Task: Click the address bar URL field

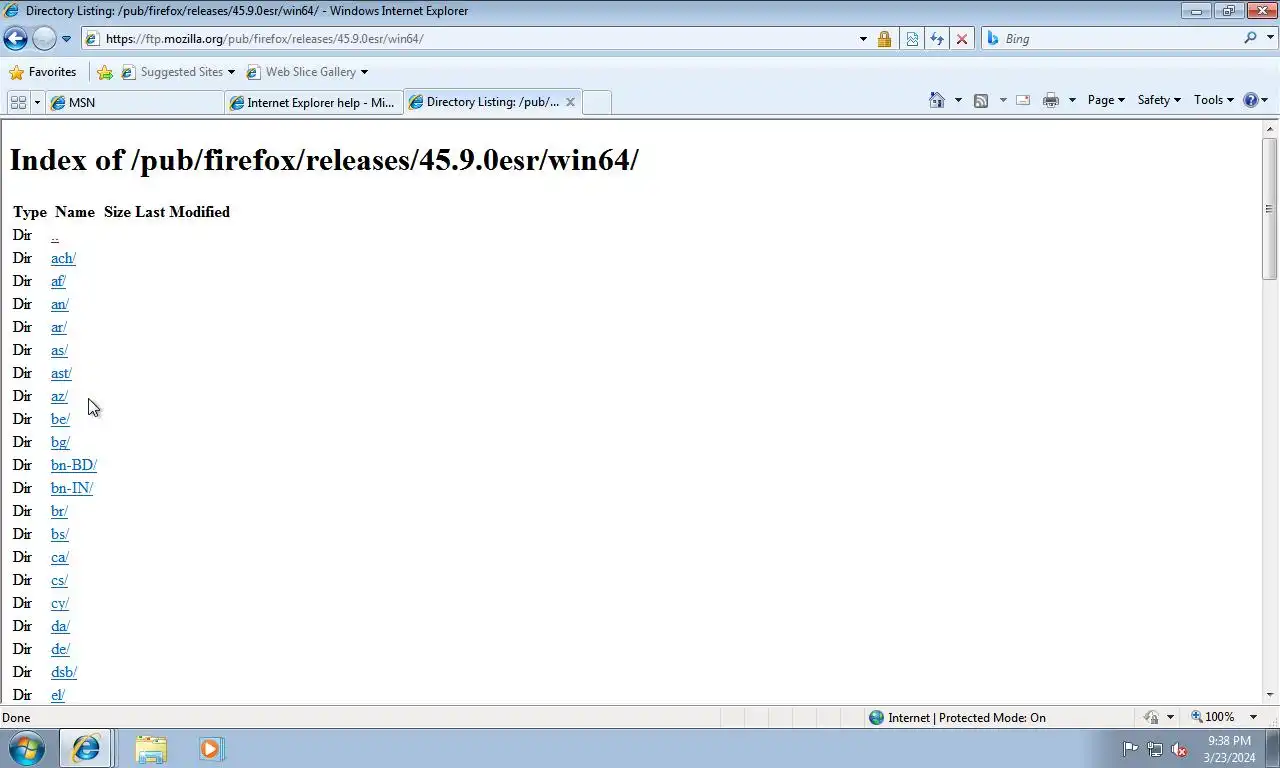Action: (x=468, y=39)
